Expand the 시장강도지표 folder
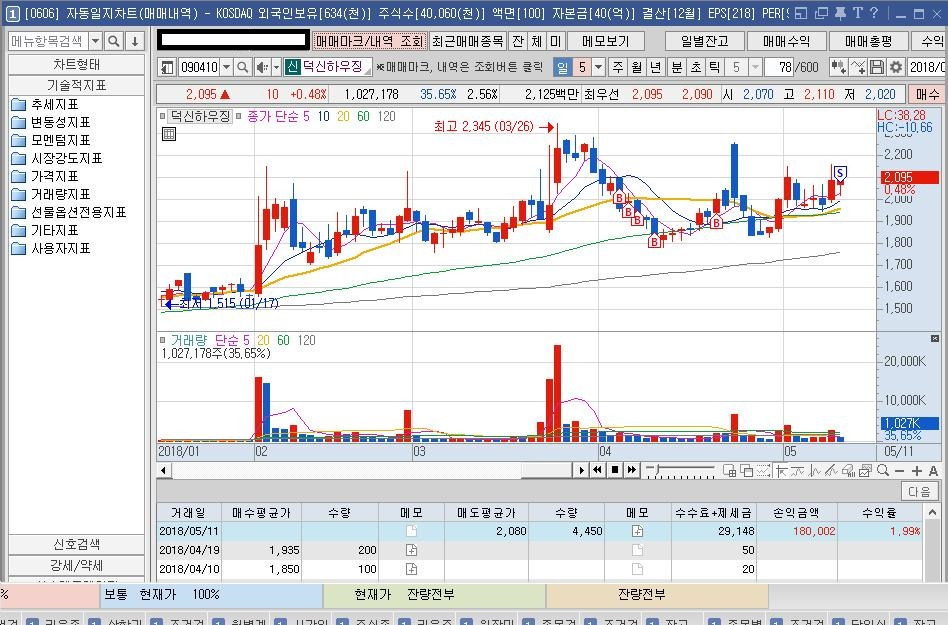 coord(57,158)
